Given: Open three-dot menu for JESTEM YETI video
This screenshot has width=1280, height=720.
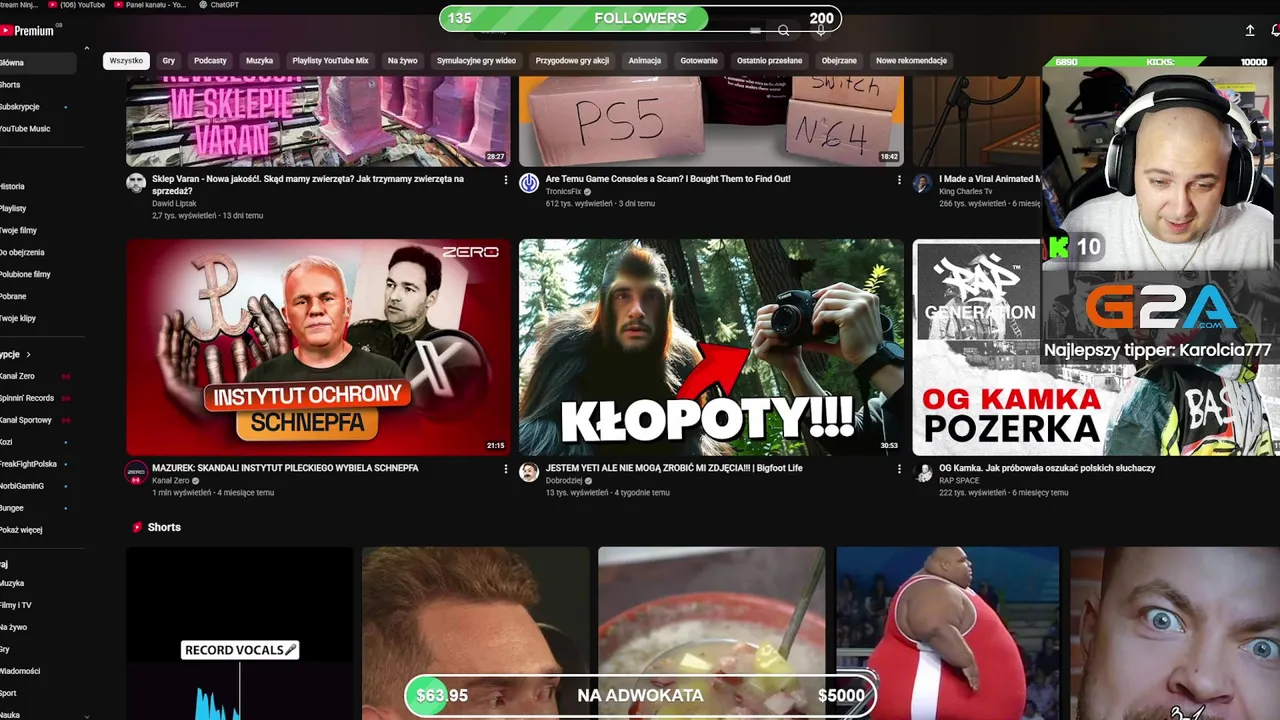Looking at the screenshot, I should (x=898, y=469).
